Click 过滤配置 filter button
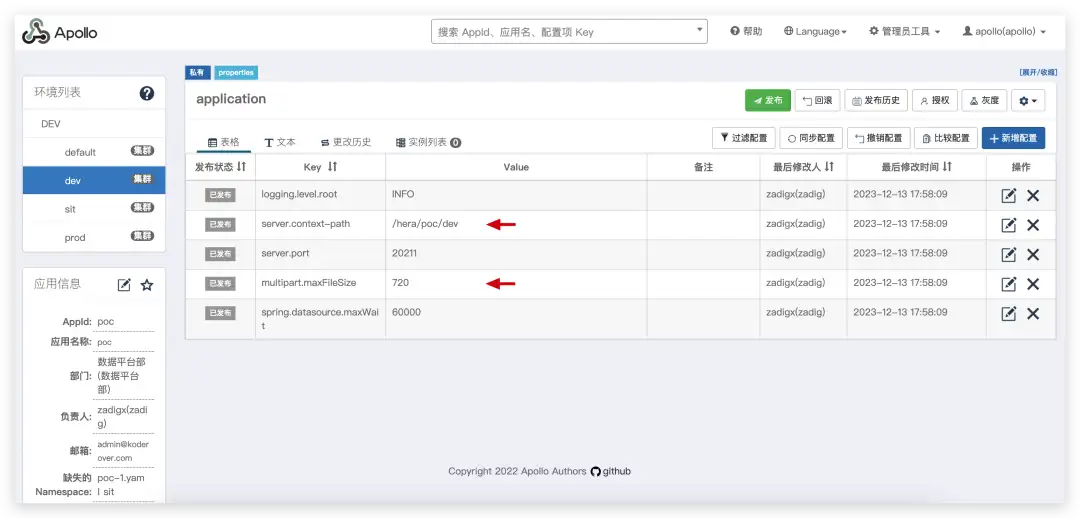 (743, 138)
